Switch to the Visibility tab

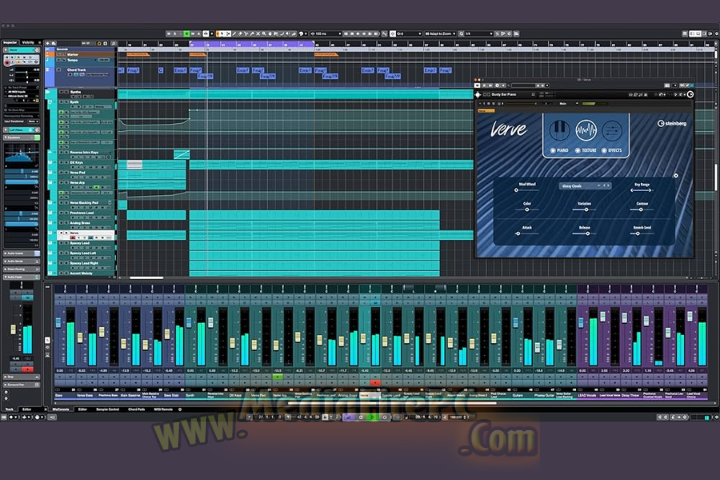[28, 43]
